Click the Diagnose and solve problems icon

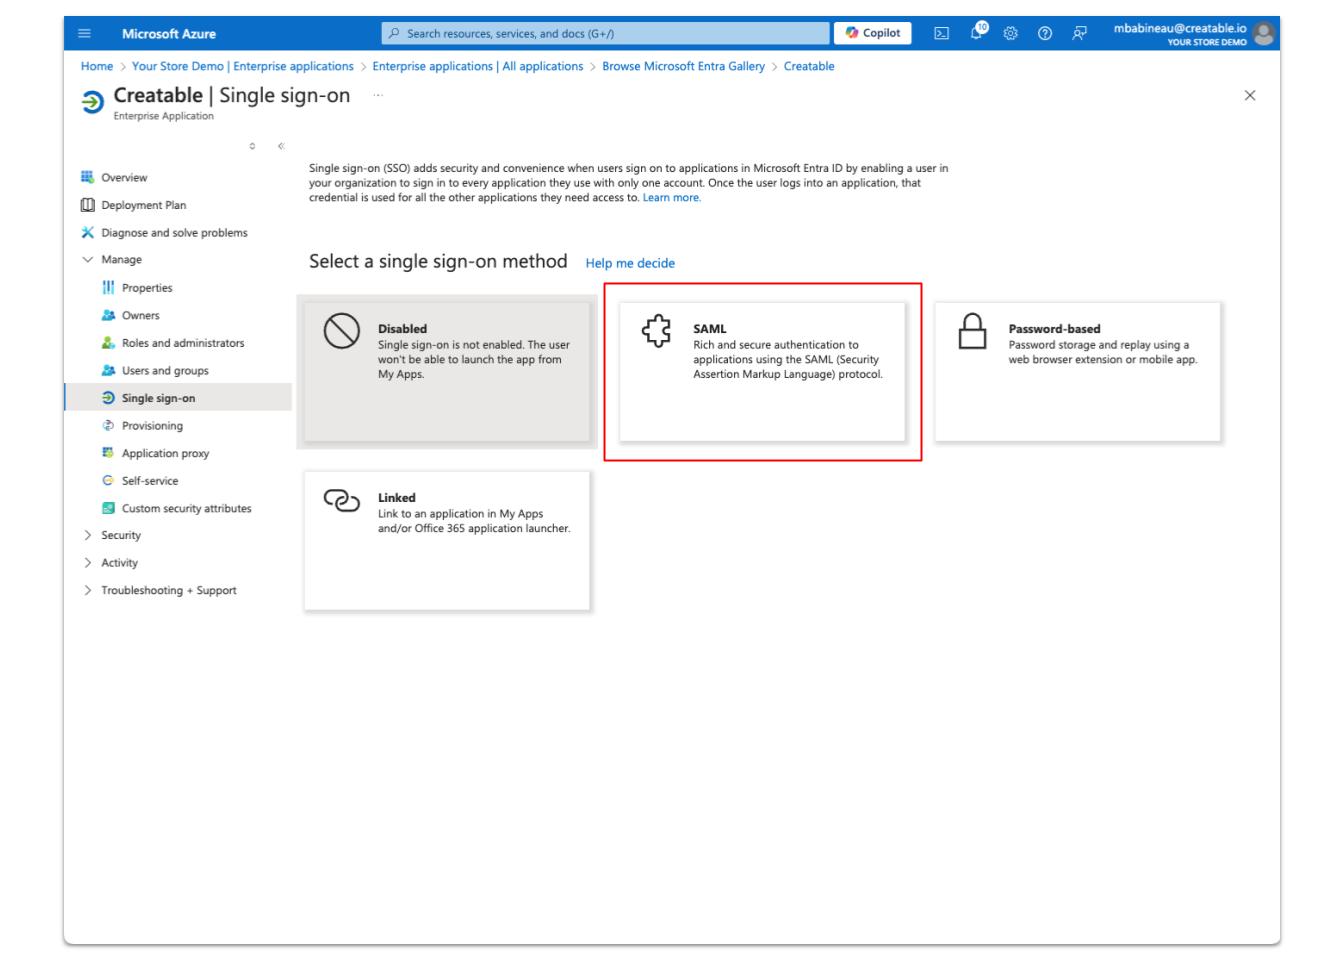point(87,233)
